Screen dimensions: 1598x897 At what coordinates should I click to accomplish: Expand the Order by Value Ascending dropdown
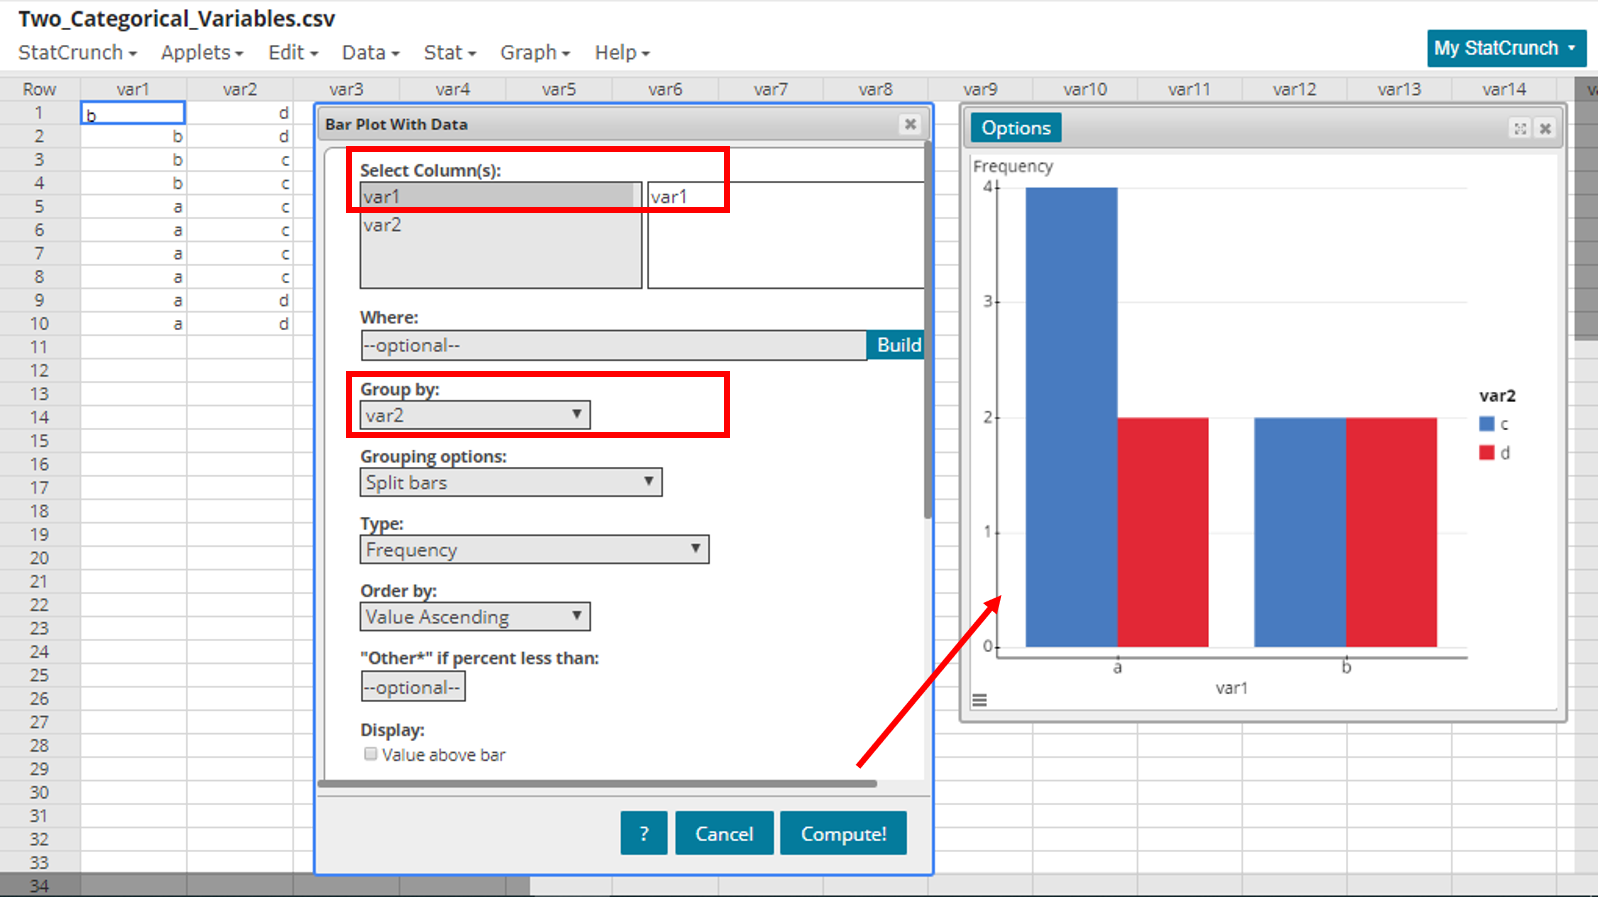click(x=474, y=616)
